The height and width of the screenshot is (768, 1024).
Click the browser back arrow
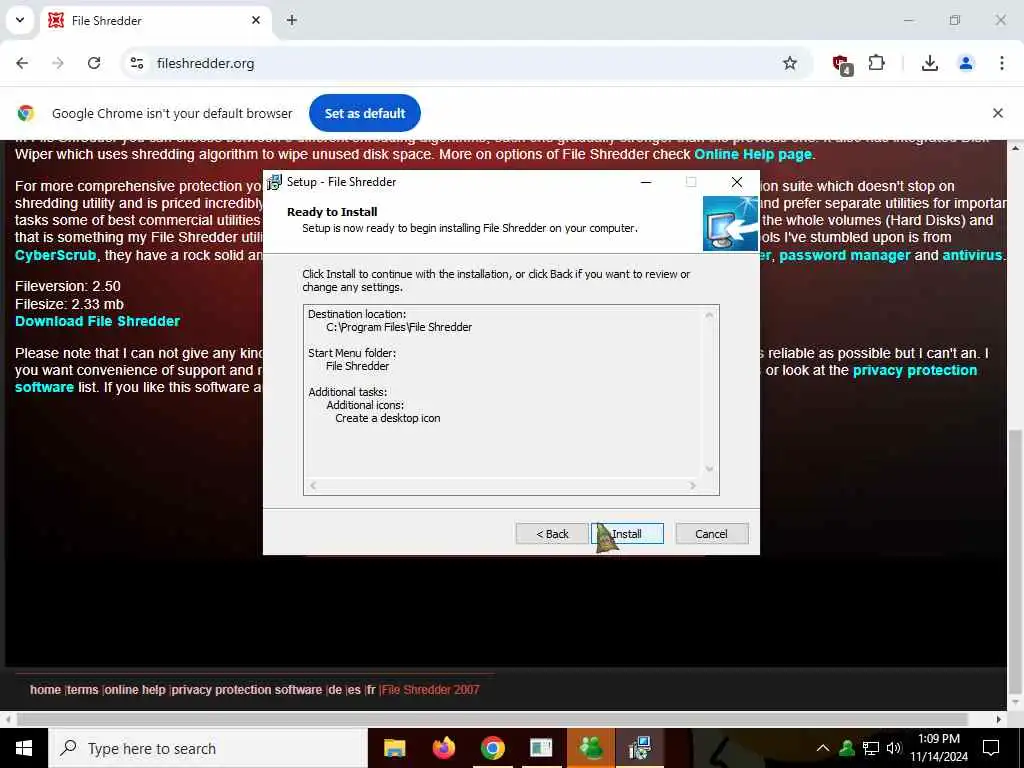(22, 63)
